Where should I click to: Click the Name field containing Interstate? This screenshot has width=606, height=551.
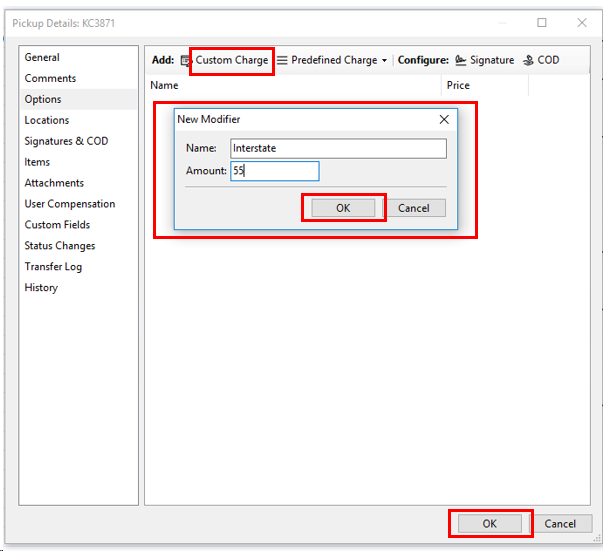point(338,148)
